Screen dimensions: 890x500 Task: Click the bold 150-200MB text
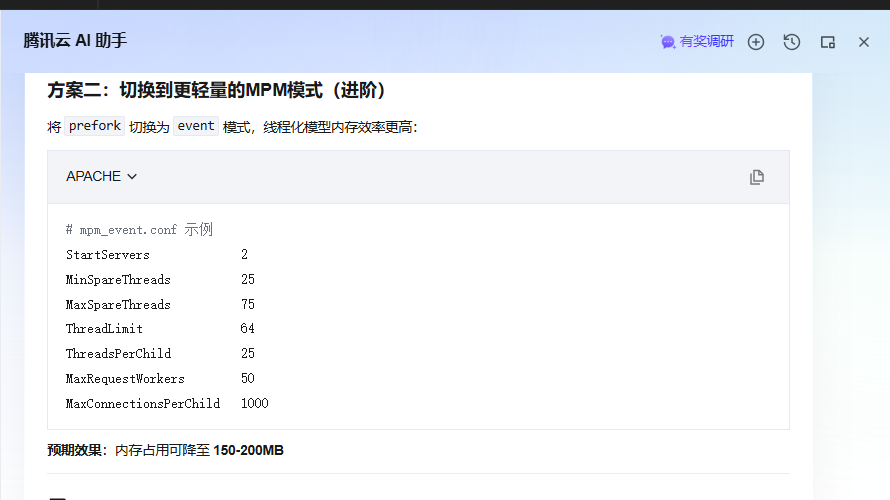pos(248,451)
